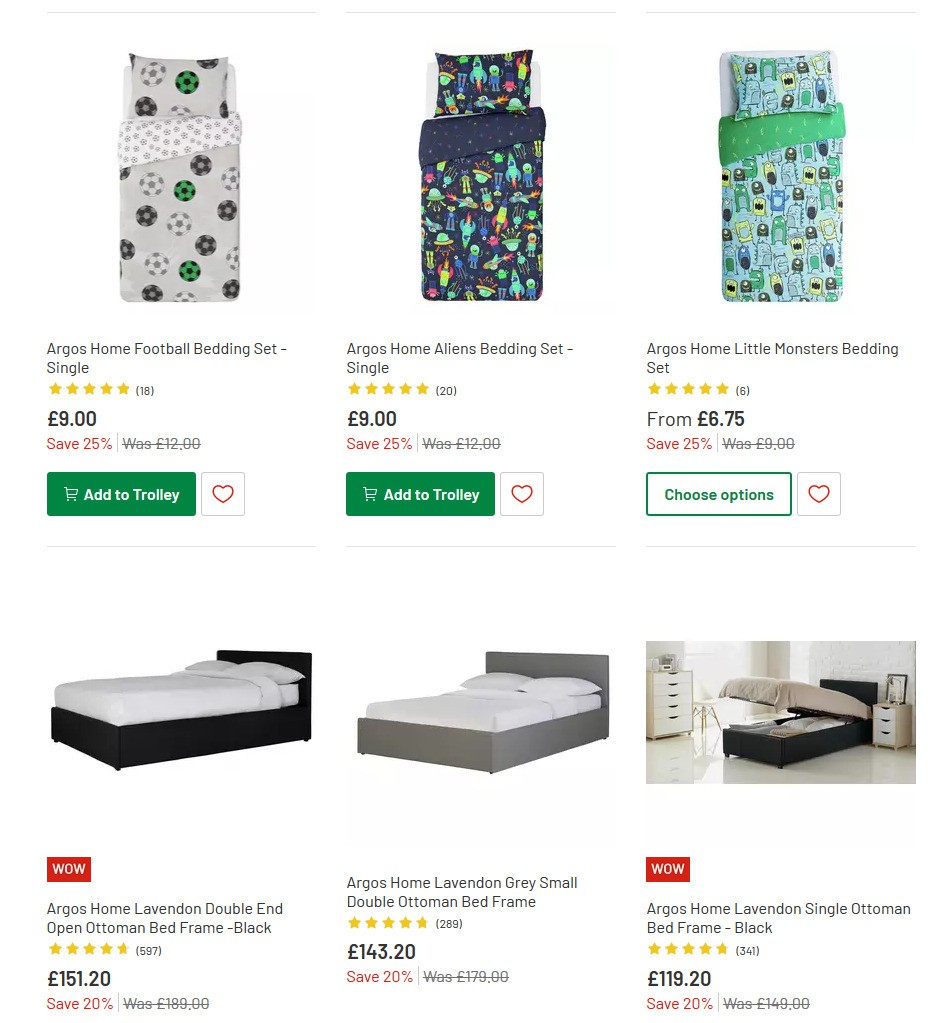Click the trolley icon on Football Bedding Set button
This screenshot has height=1023, width=940.
point(71,493)
